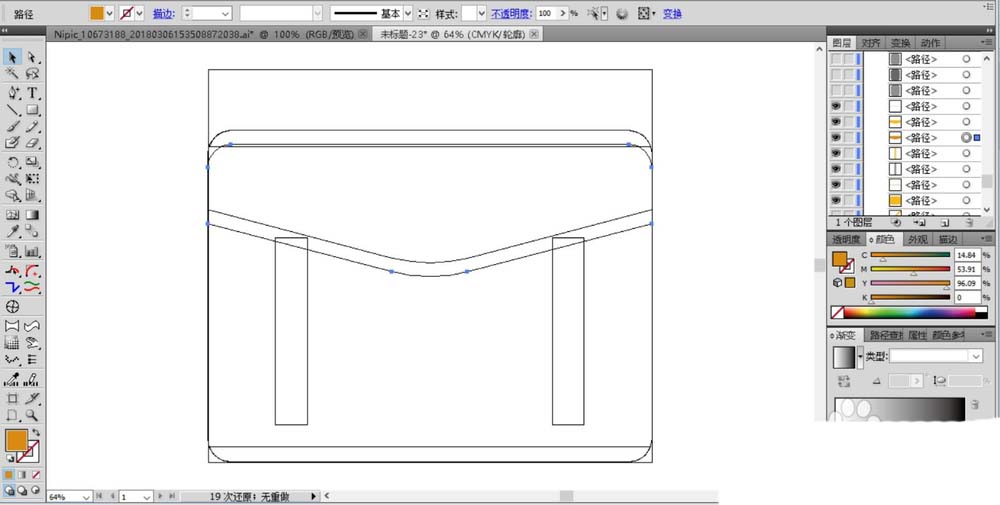This screenshot has height=505, width=1000.
Task: Select the Paintbrush tool
Action: (12, 127)
